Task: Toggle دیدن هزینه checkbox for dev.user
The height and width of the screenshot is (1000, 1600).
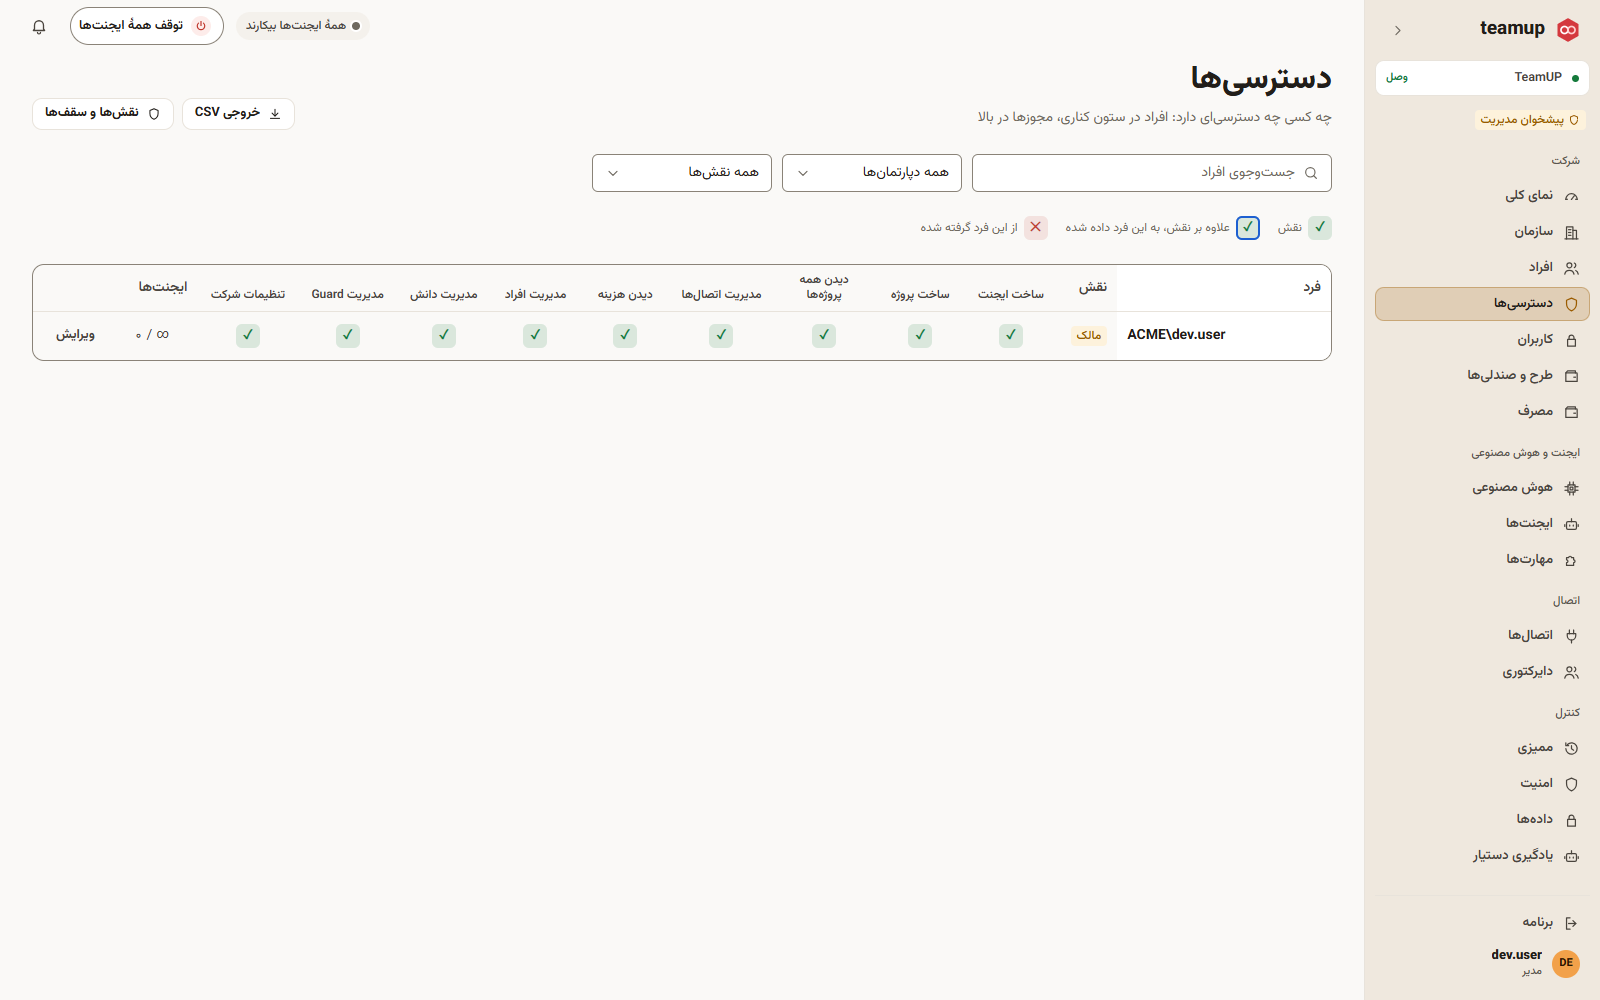Action: (625, 335)
